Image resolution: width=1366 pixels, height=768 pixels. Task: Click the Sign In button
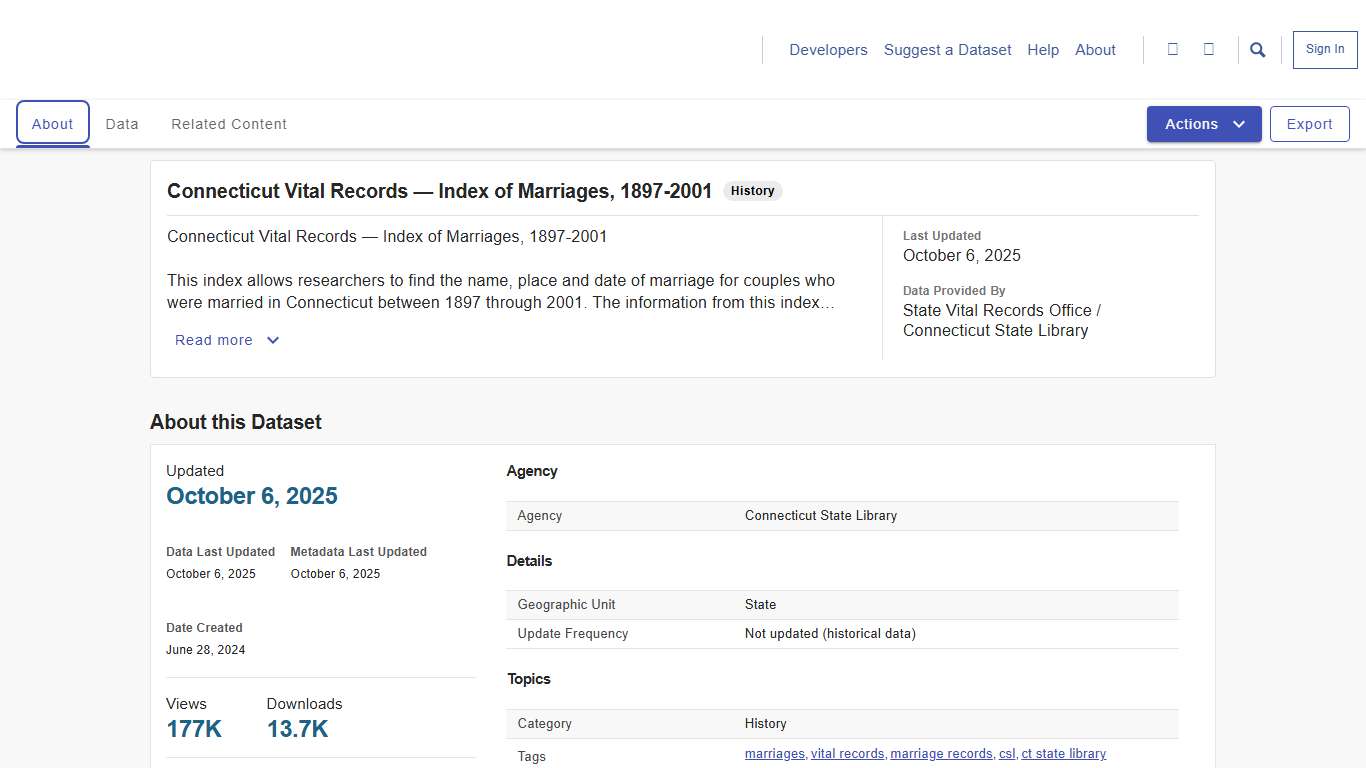(x=1324, y=48)
